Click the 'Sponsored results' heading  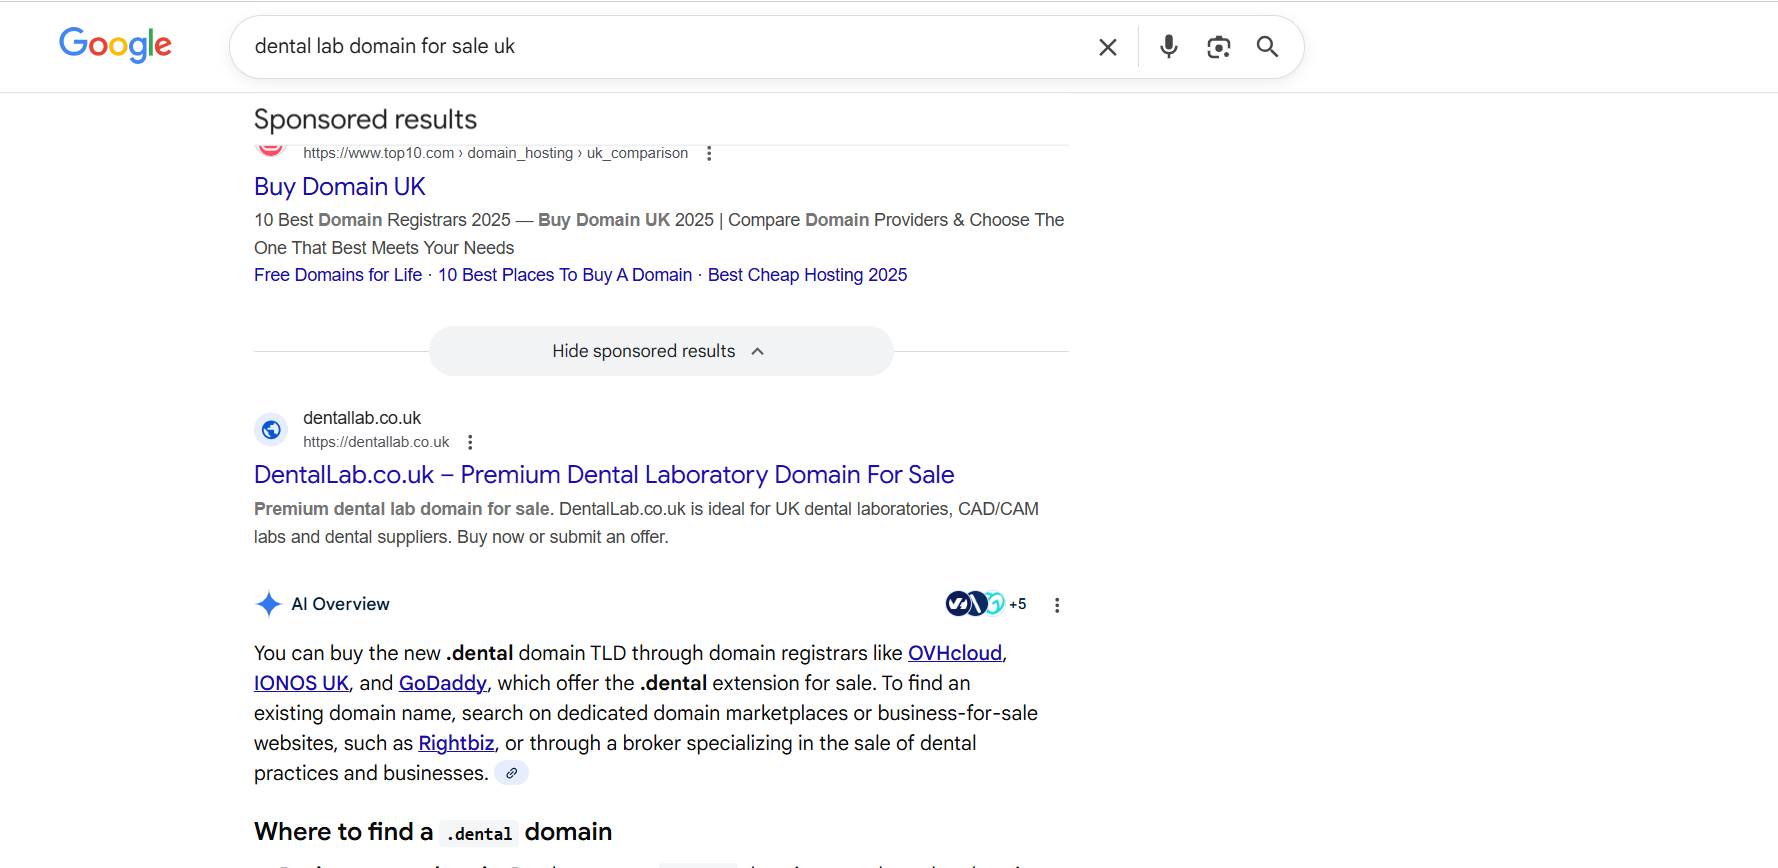click(x=365, y=120)
